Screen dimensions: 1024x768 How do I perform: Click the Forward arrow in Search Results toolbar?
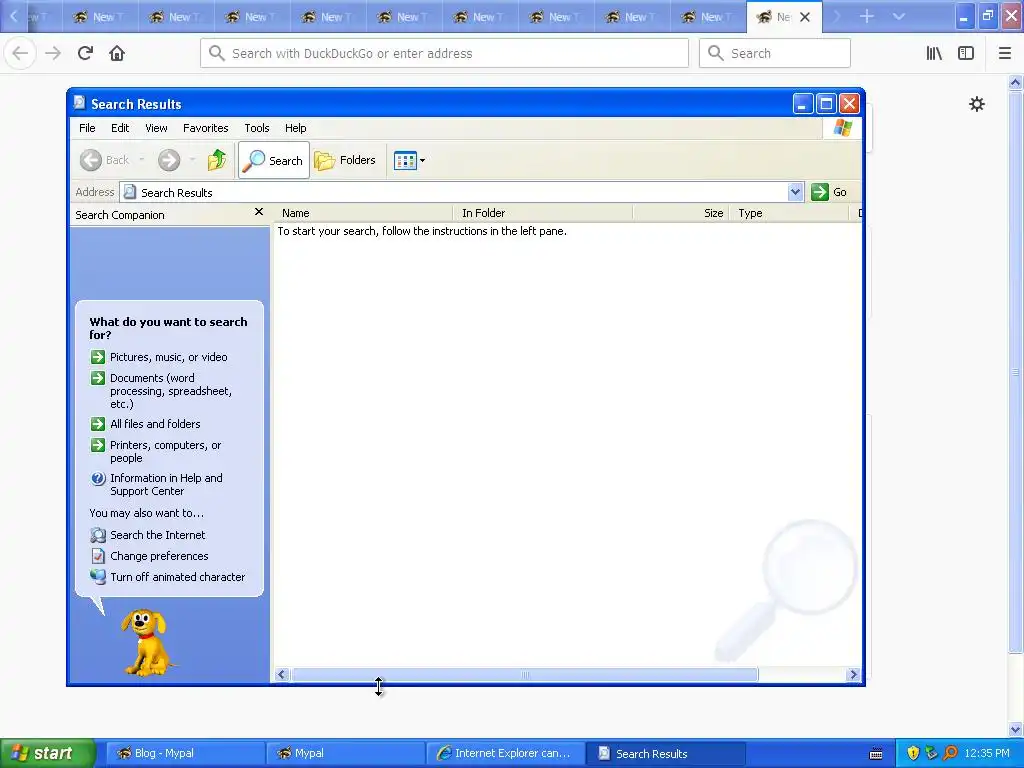pyautogui.click(x=168, y=160)
